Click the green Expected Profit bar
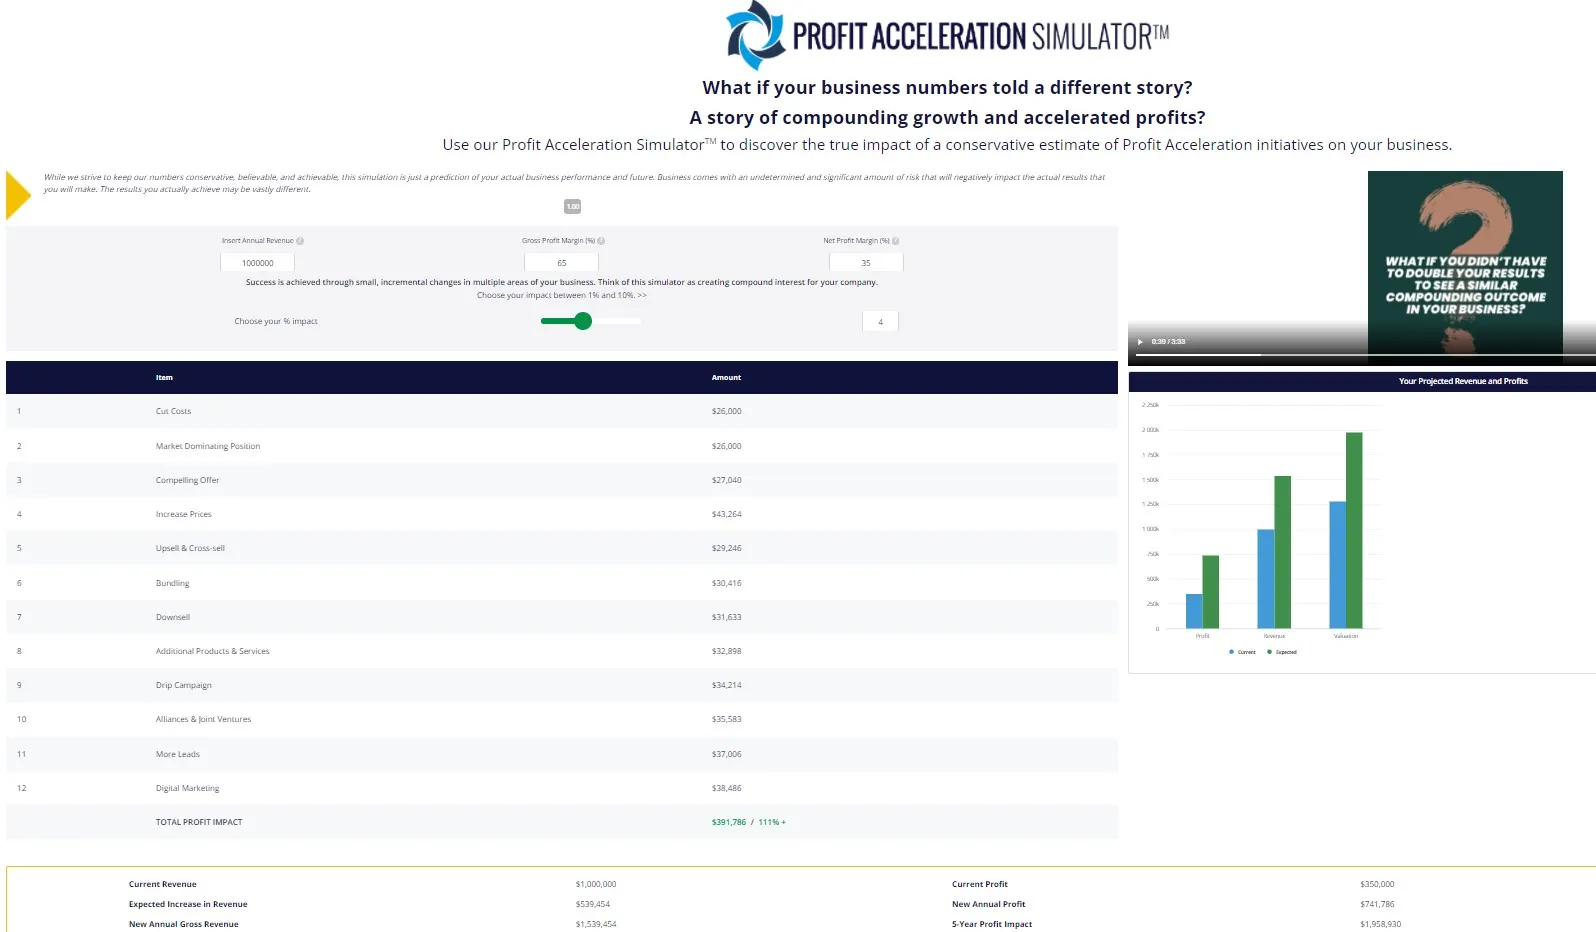Viewport: 1596px width, 932px height. pyautogui.click(x=1210, y=592)
